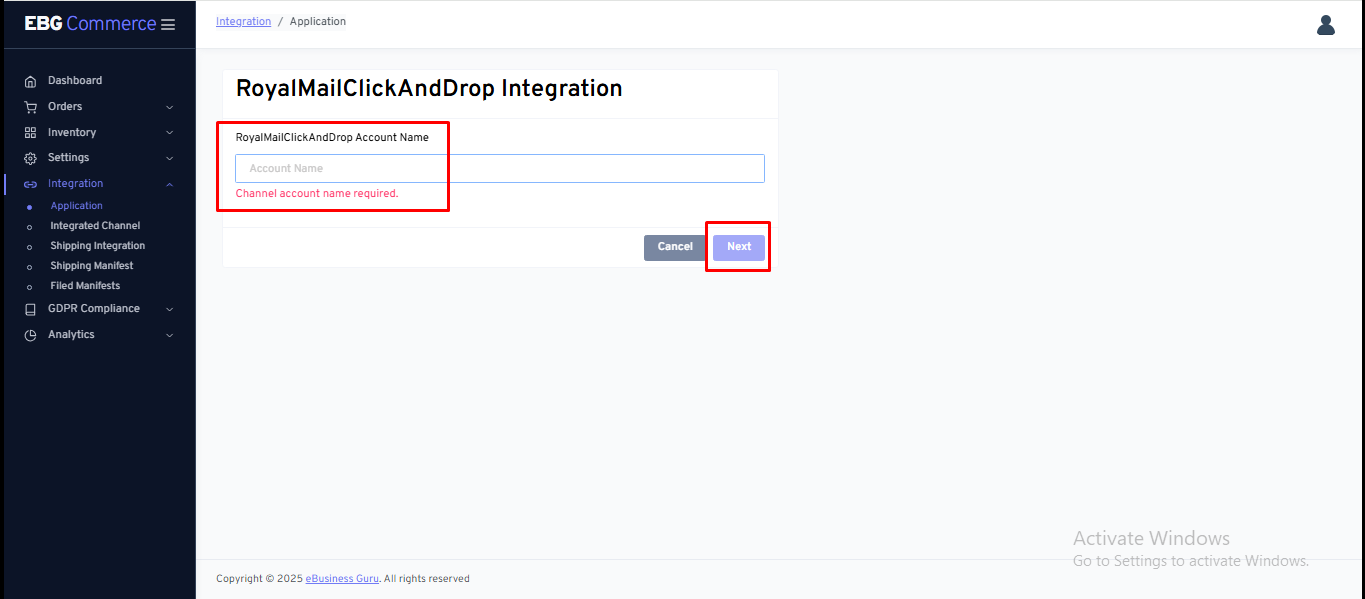
Task: Click the Dashboard home icon
Action: pyautogui.click(x=30, y=81)
